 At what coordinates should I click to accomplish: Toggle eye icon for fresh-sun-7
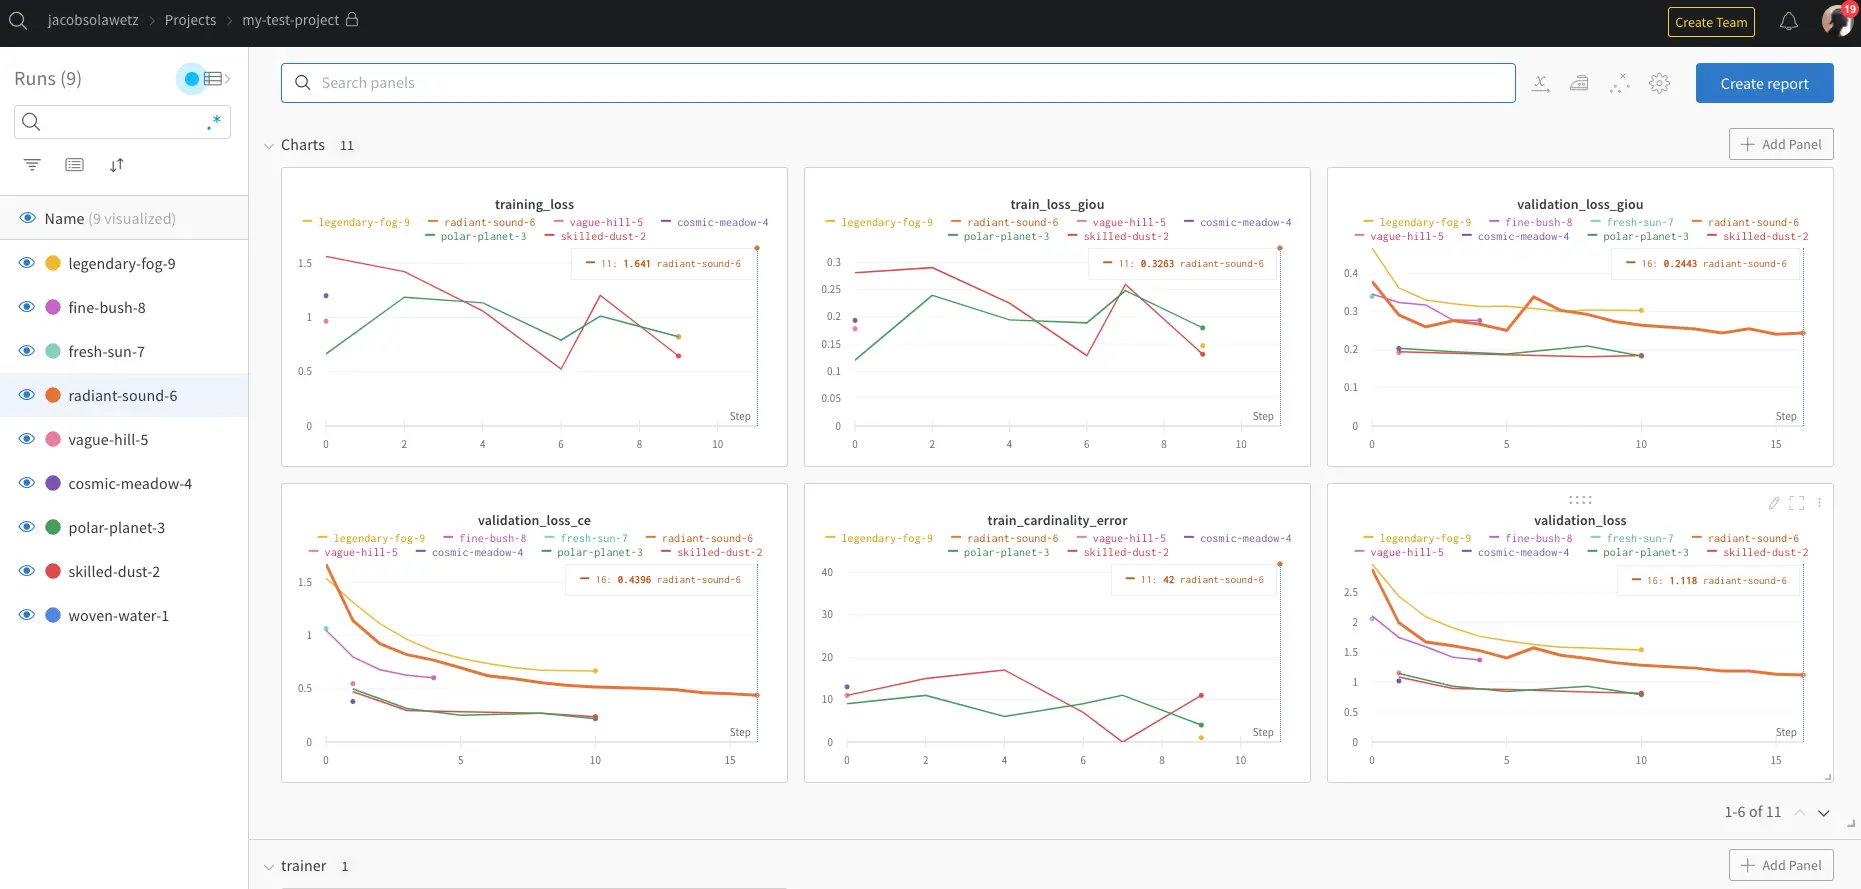(27, 351)
